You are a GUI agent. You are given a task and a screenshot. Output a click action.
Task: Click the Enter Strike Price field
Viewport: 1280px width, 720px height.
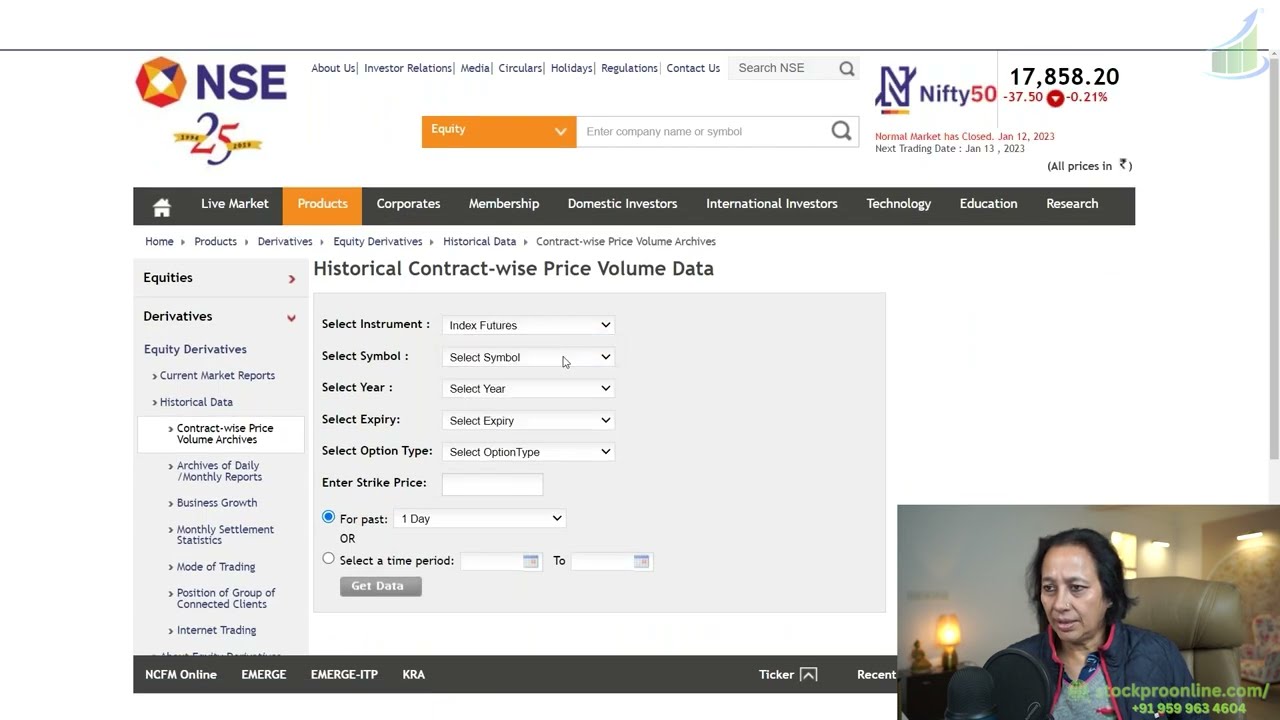pyautogui.click(x=492, y=484)
